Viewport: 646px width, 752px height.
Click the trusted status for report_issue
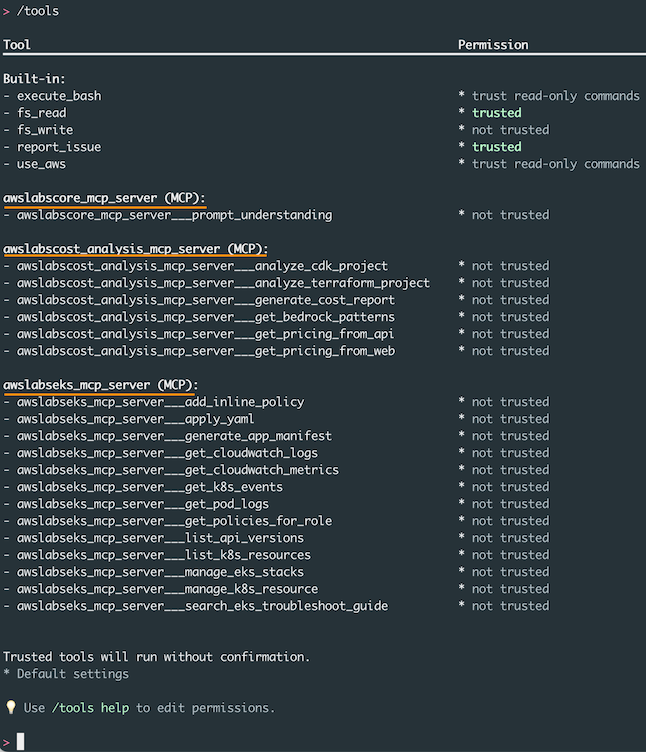pos(496,147)
